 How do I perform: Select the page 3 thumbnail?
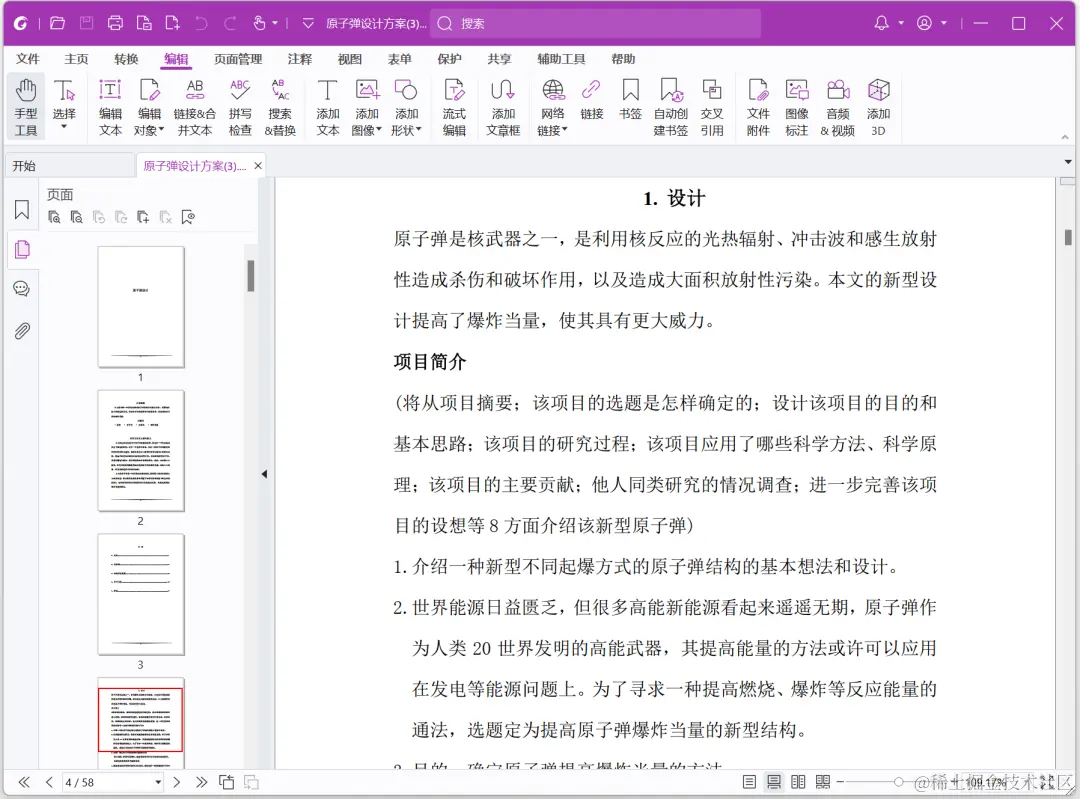[x=141, y=594]
